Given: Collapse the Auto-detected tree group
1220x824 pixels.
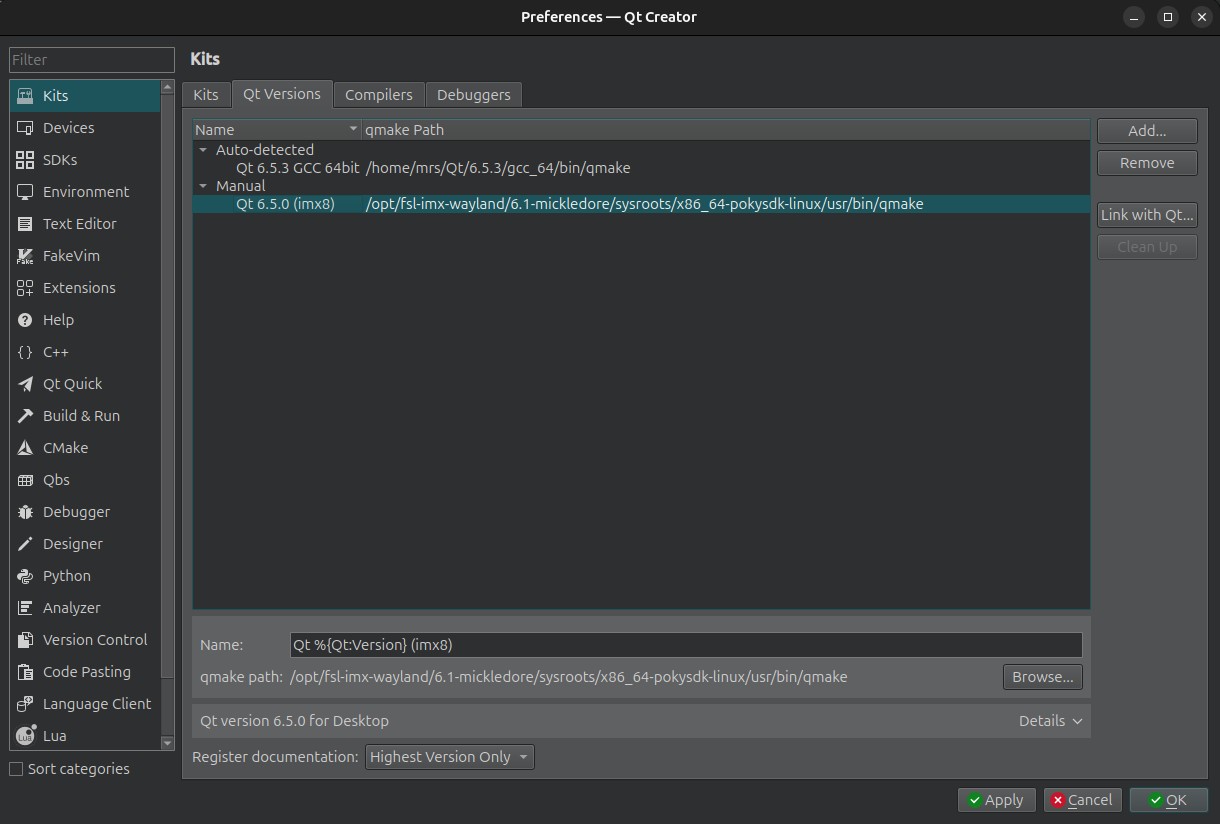Looking at the screenshot, I should 203,150.
